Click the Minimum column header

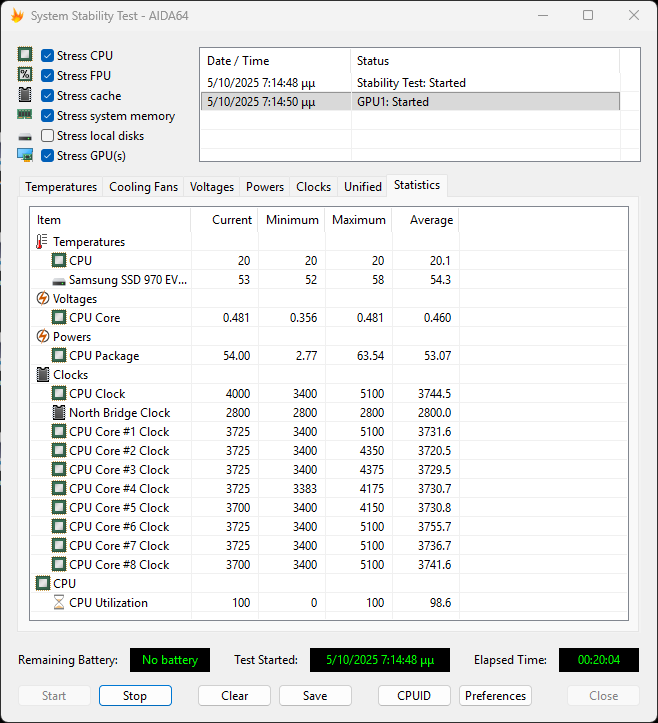291,220
